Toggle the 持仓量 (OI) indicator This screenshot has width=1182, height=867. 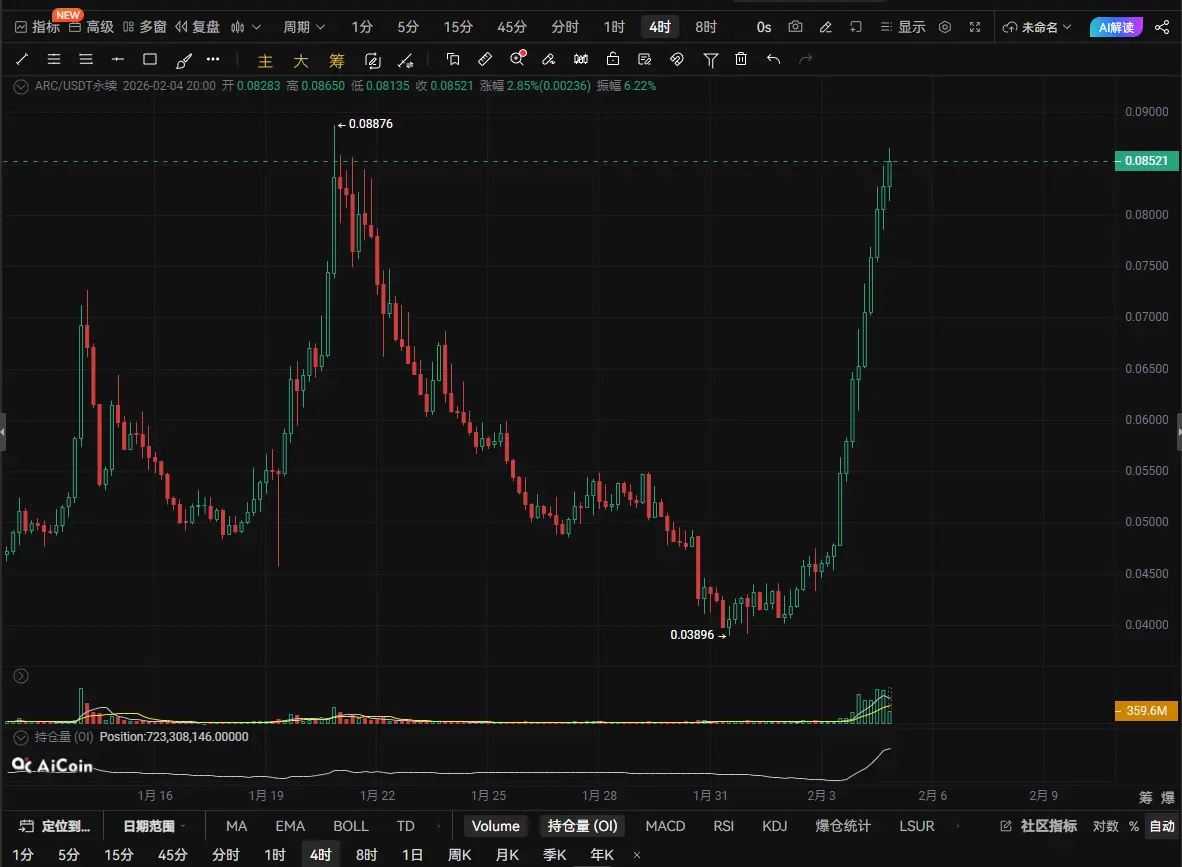pyautogui.click(x=582, y=826)
